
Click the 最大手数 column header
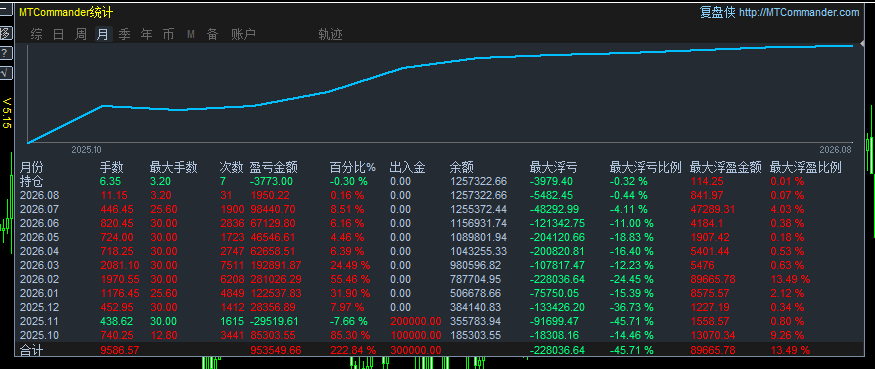coord(174,167)
